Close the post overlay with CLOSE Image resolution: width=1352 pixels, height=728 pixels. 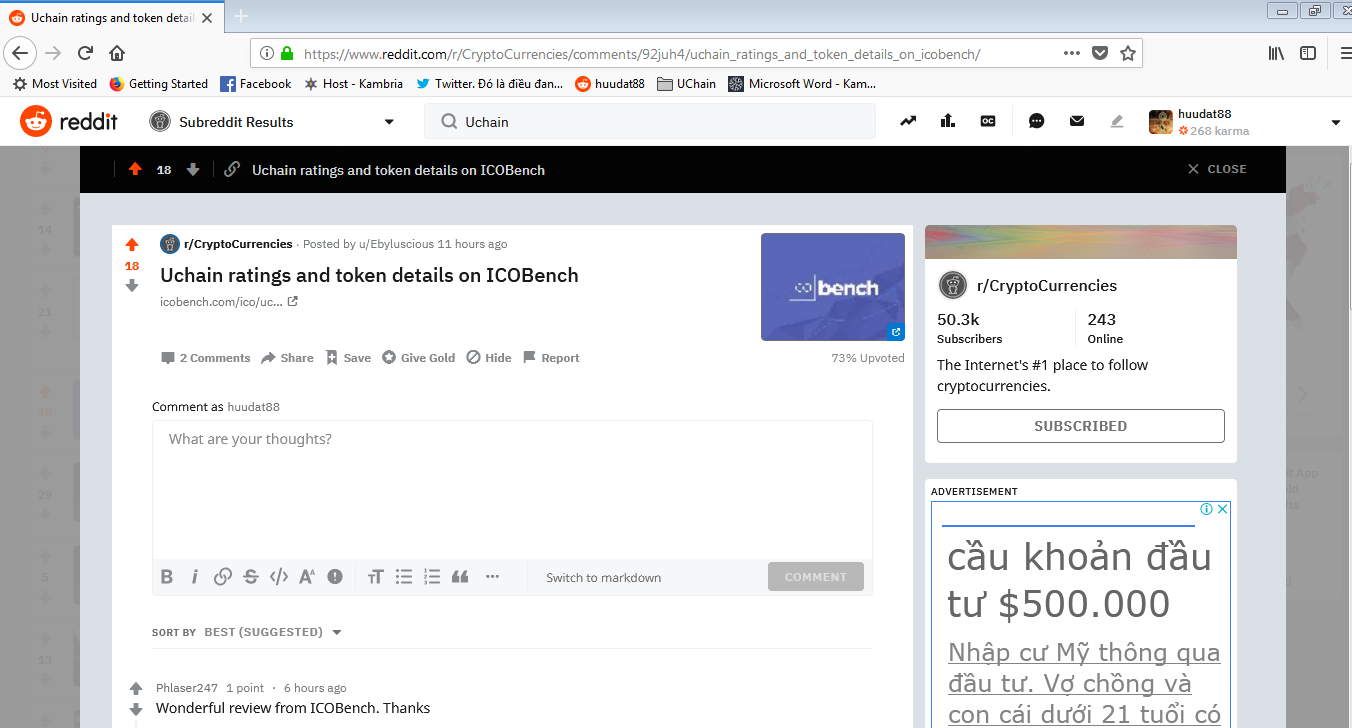pos(1217,169)
